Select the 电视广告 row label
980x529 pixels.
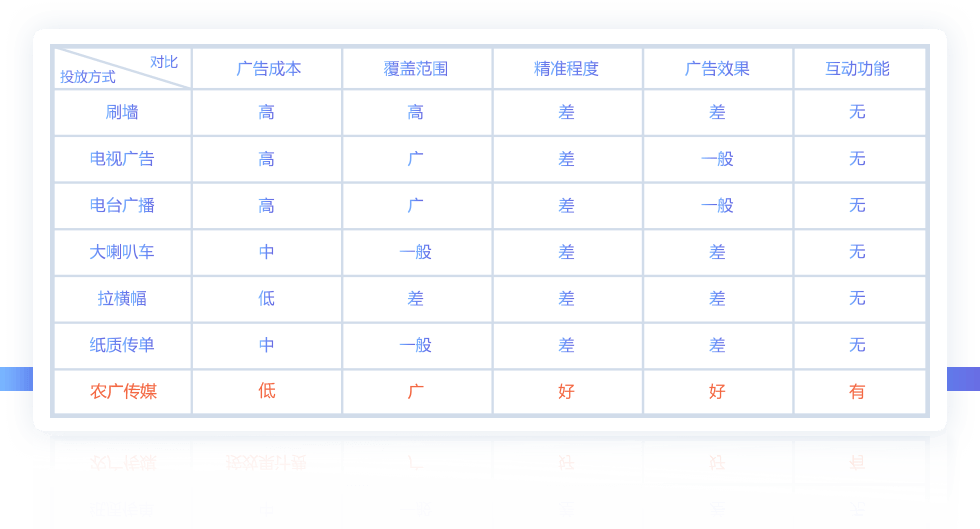click(x=122, y=159)
